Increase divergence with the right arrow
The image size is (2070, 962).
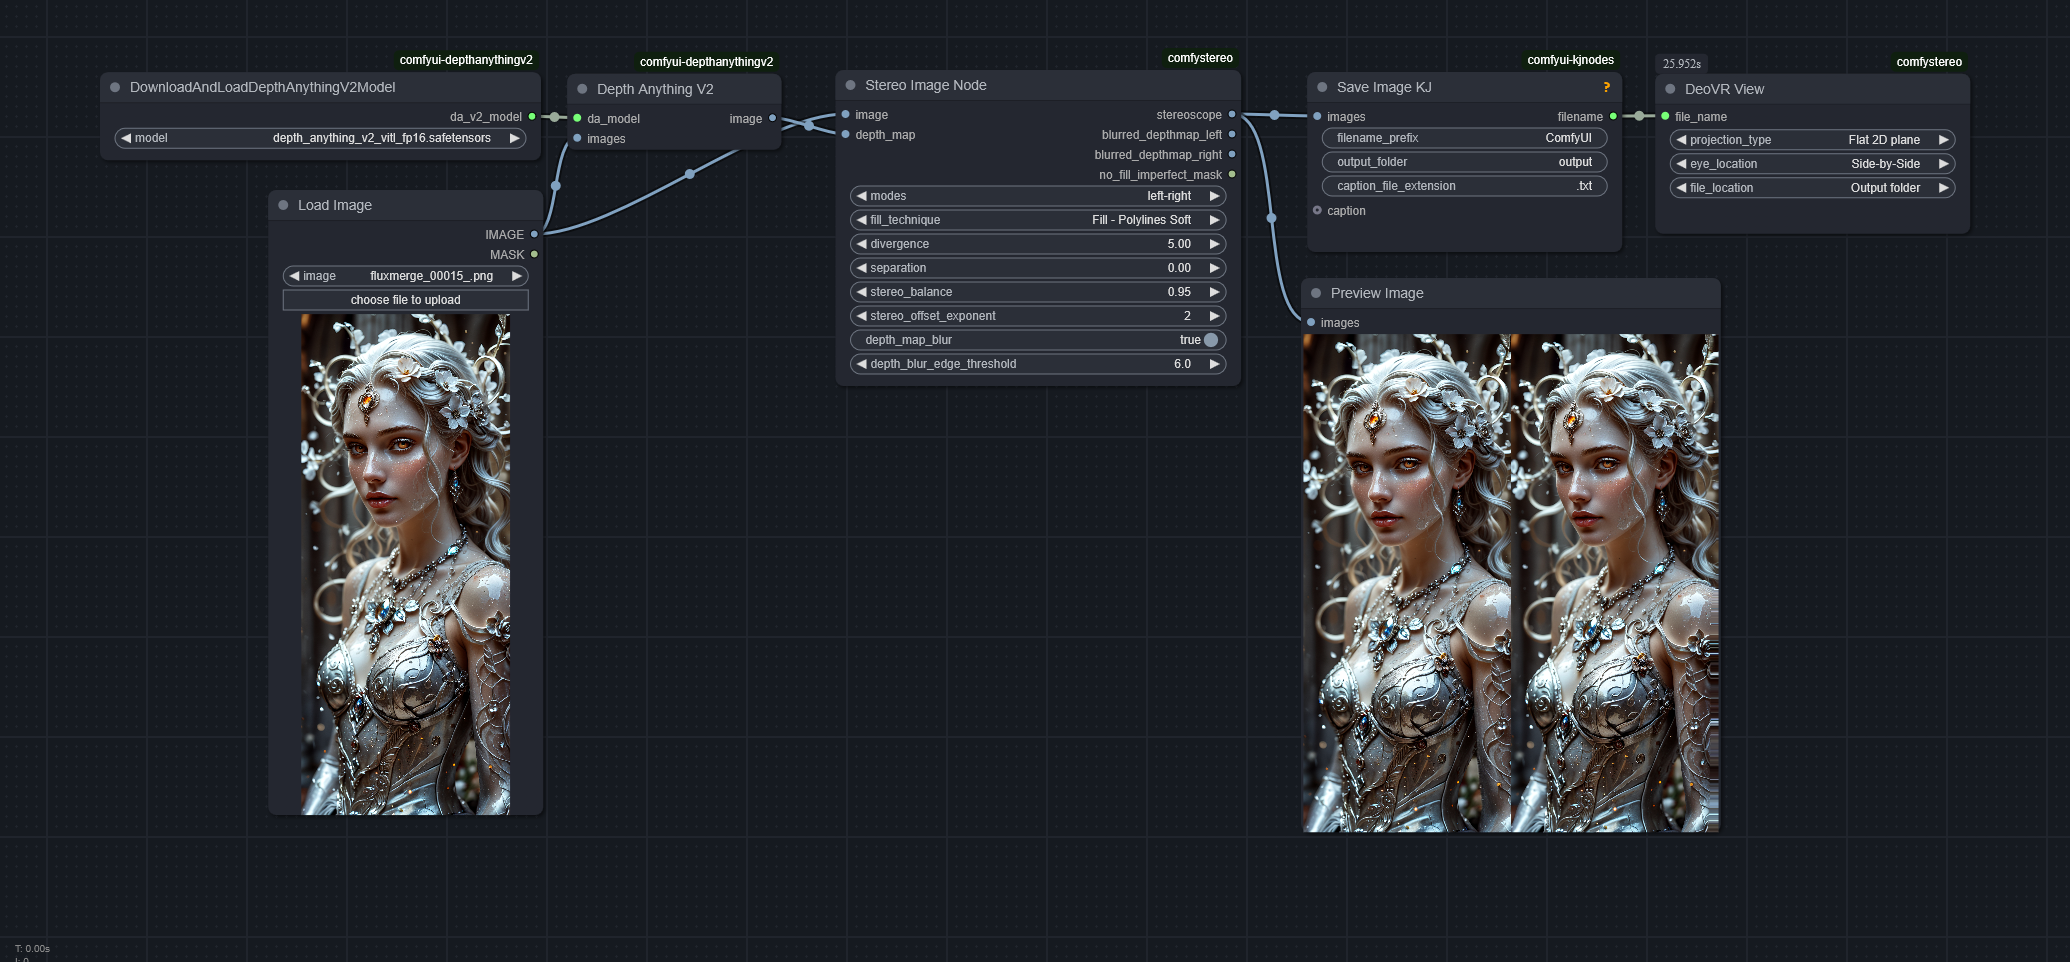(1214, 244)
